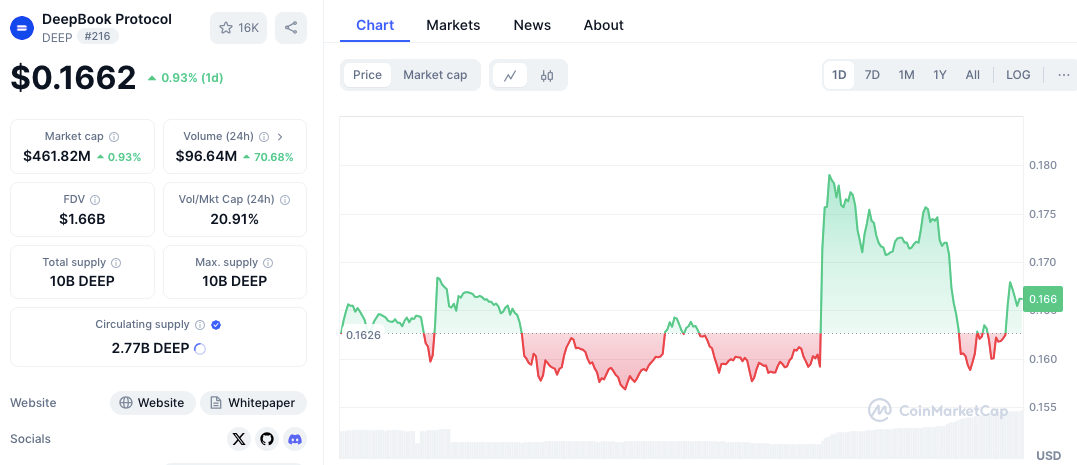Click the 2.77B DEEP circulating supply value
1077x465 pixels.
[150, 349]
